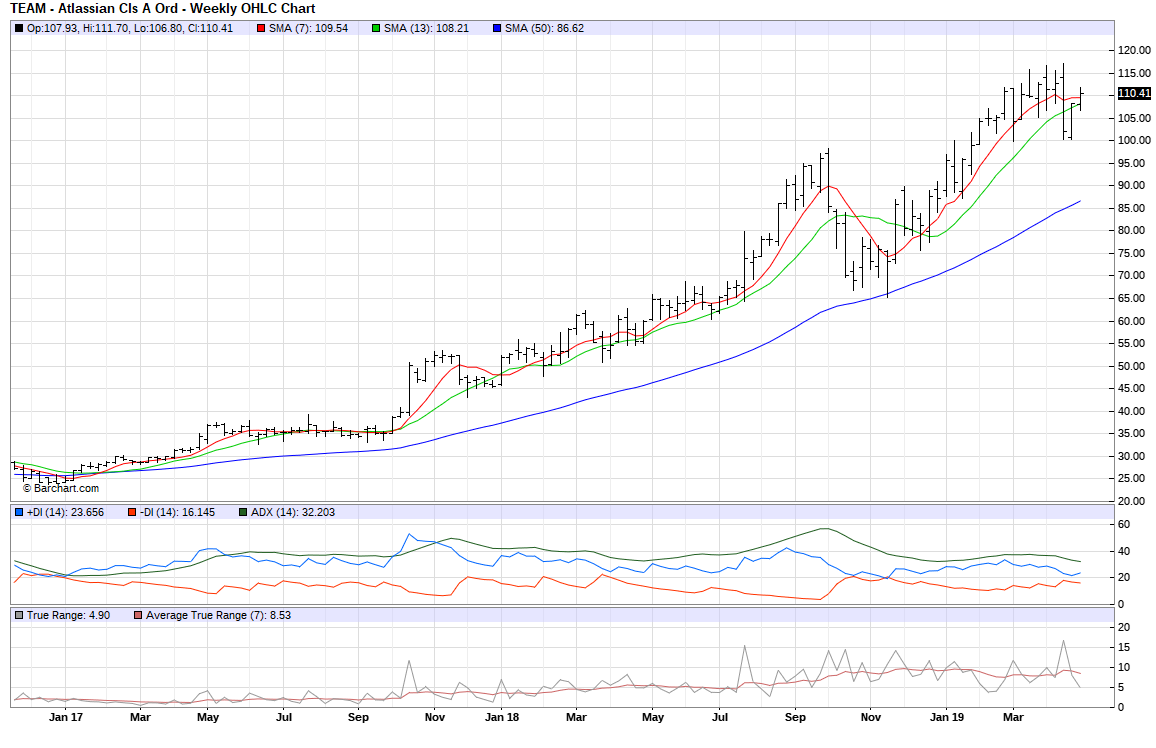This screenshot has width=1156, height=748.
Task: Click the green SMA (13) legend marker
Action: pyautogui.click(x=376, y=28)
